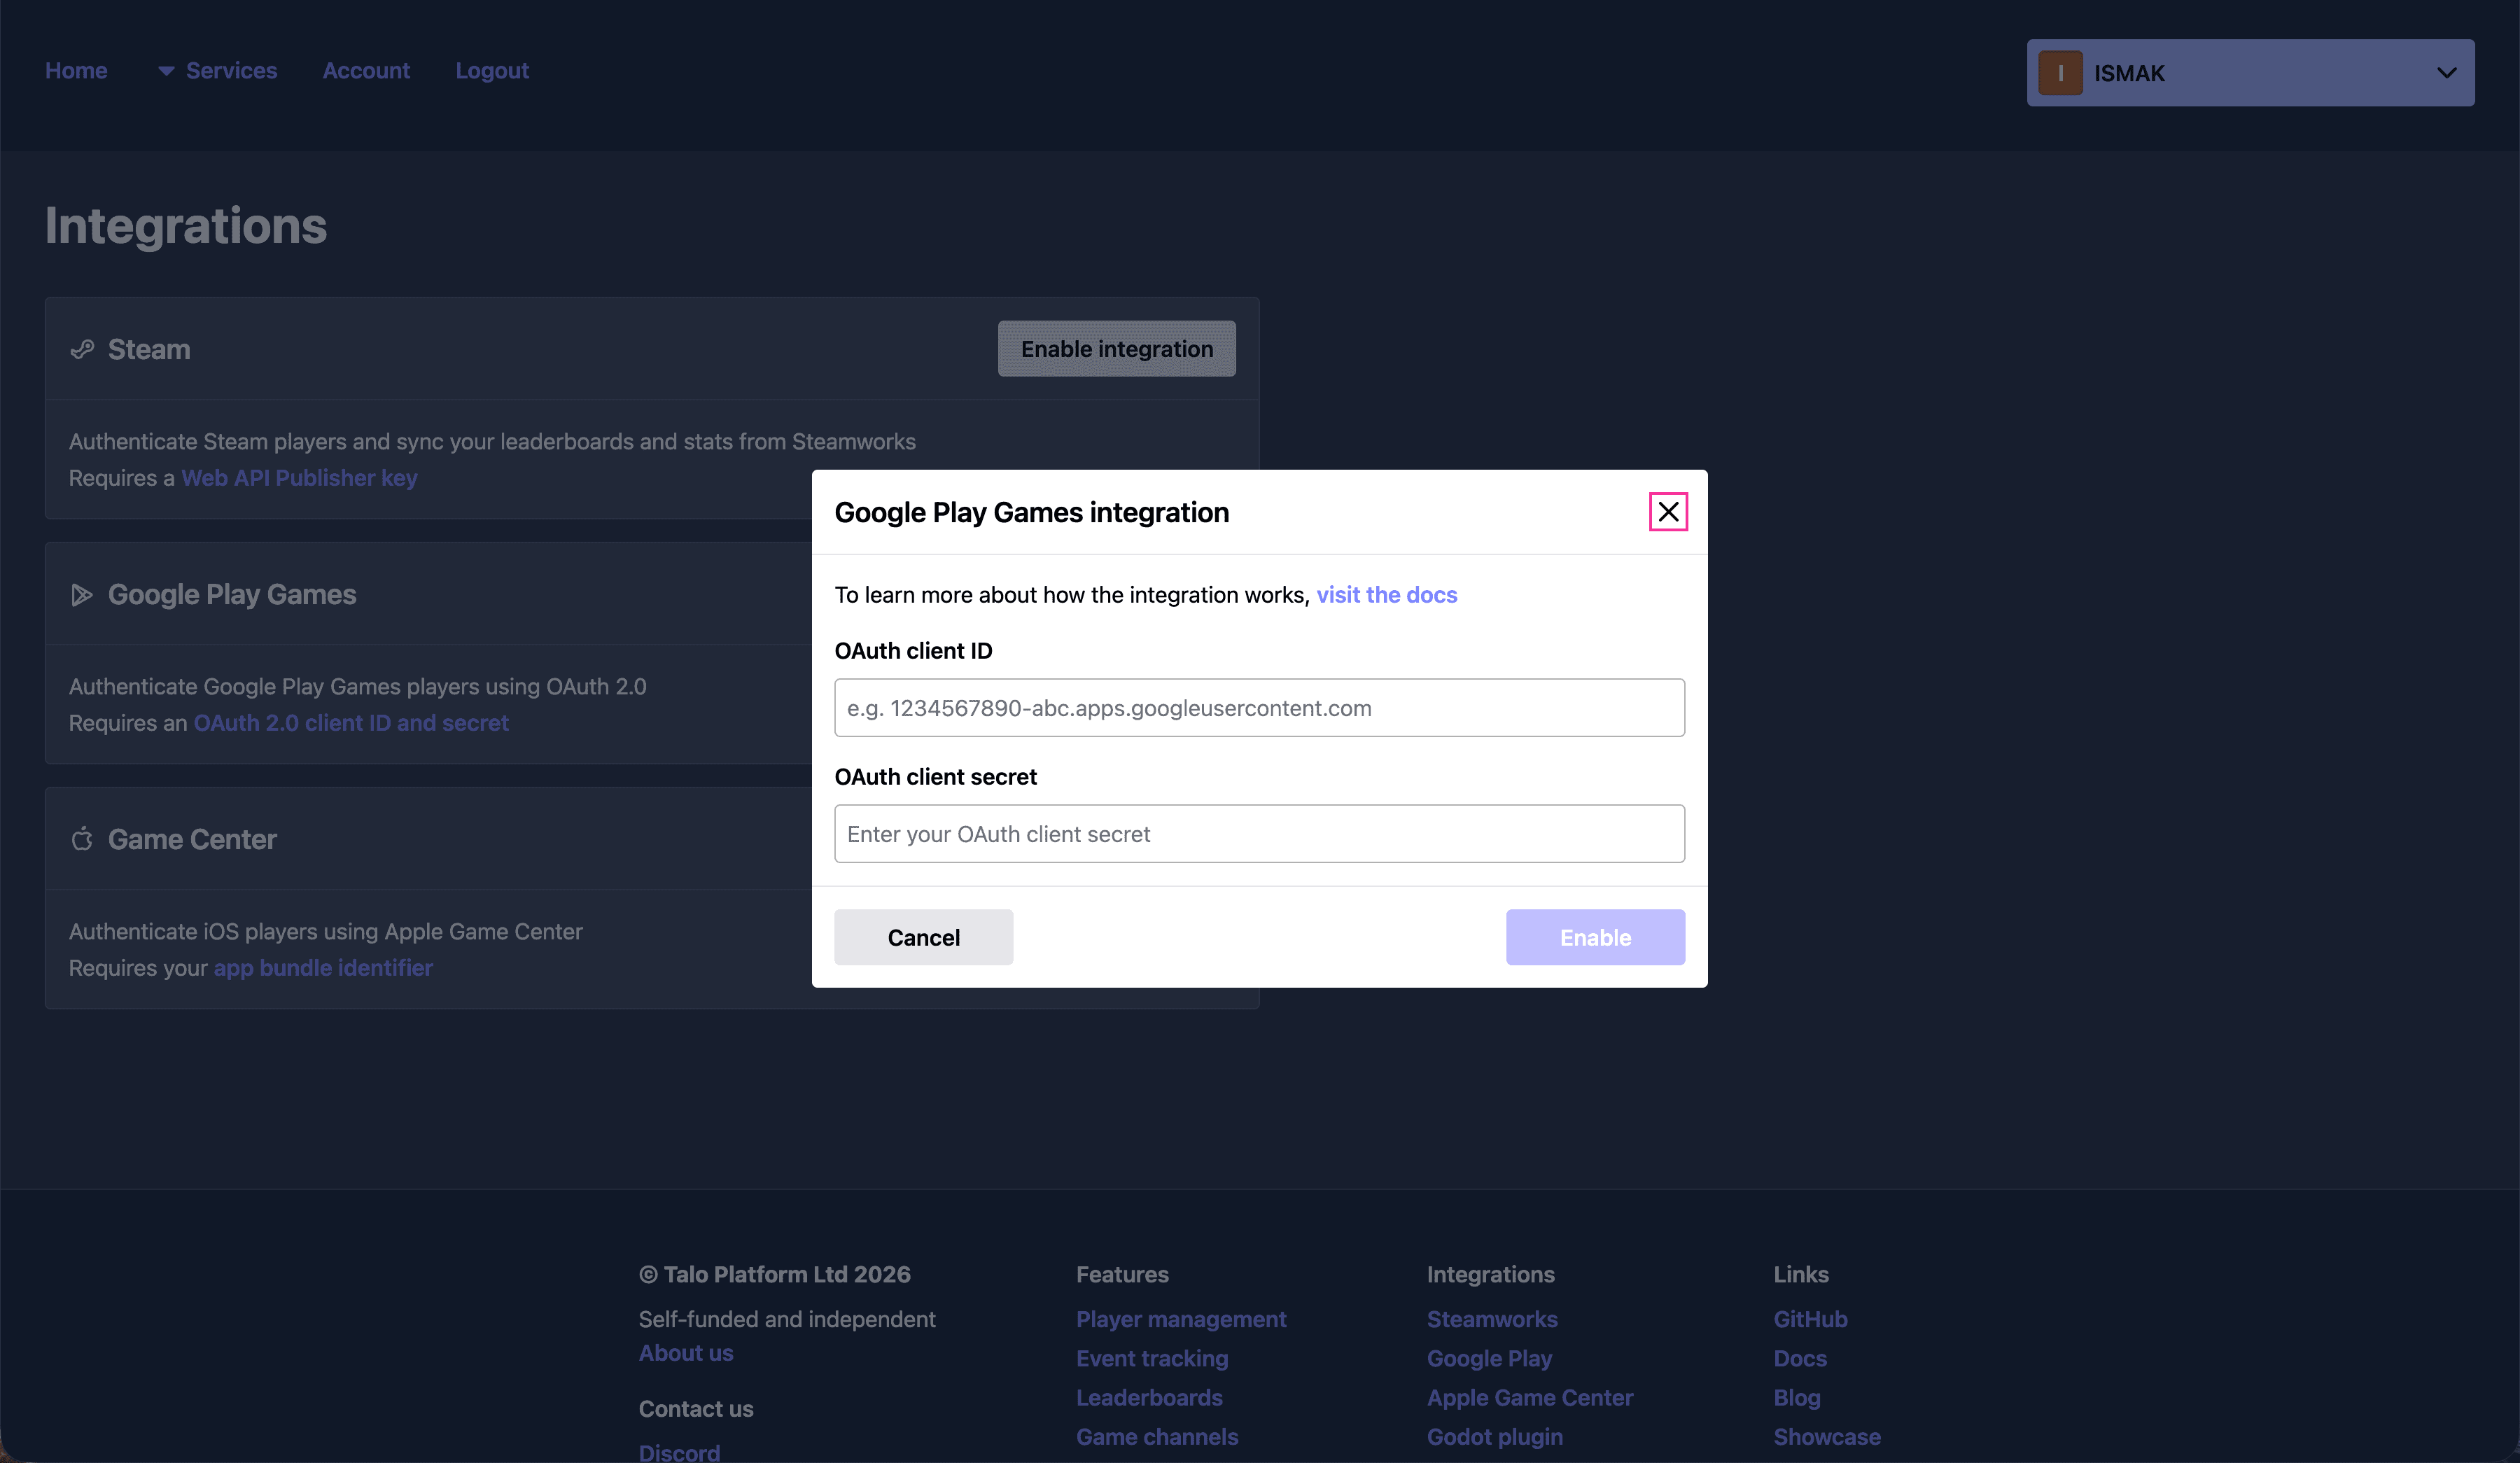Screen dimensions: 2520x1463
Task: Click the Game Center card title
Action: click(192, 839)
